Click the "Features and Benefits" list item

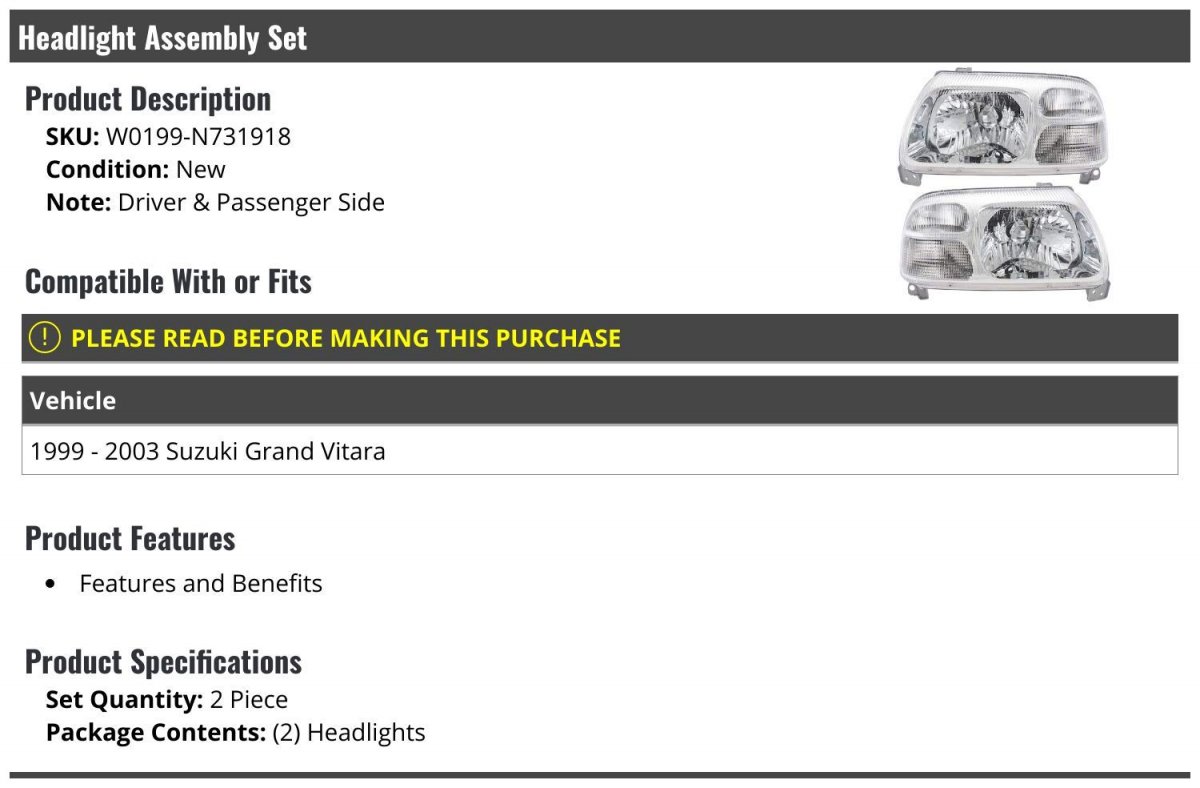click(201, 584)
